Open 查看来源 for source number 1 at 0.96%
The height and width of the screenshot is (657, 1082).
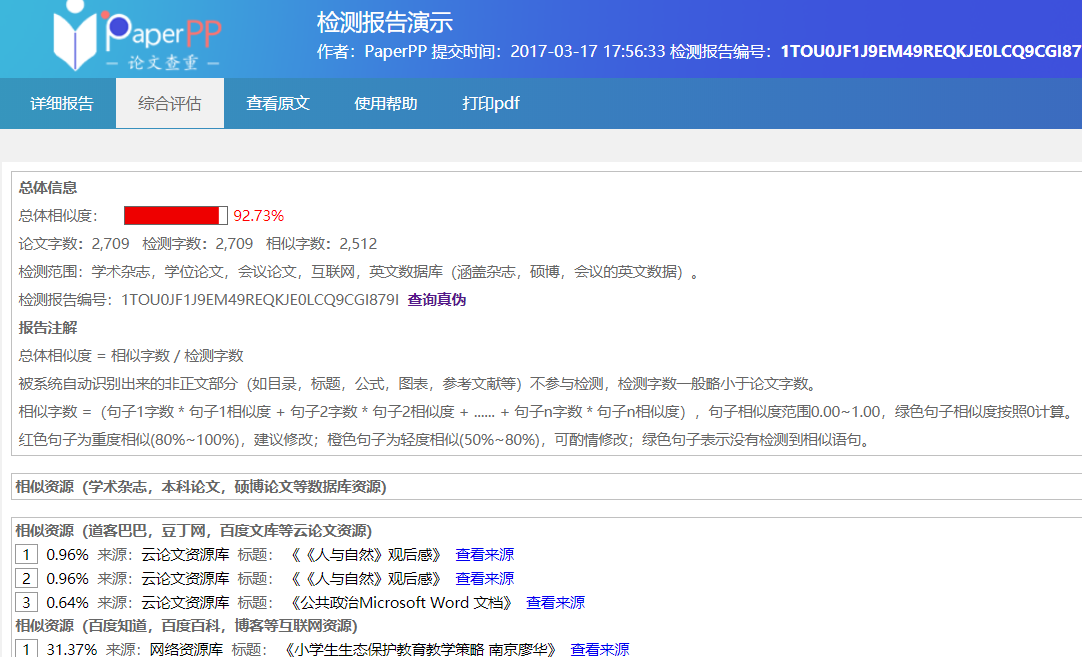(484, 555)
